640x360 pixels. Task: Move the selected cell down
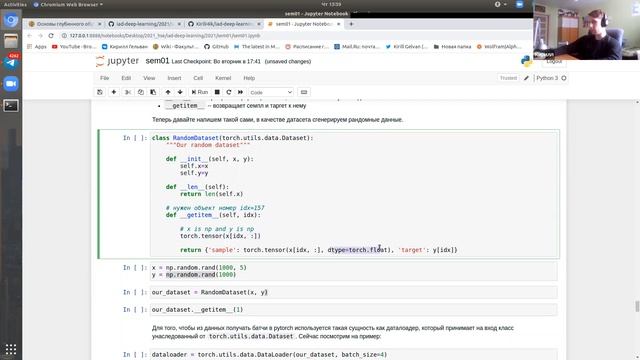[180, 92]
